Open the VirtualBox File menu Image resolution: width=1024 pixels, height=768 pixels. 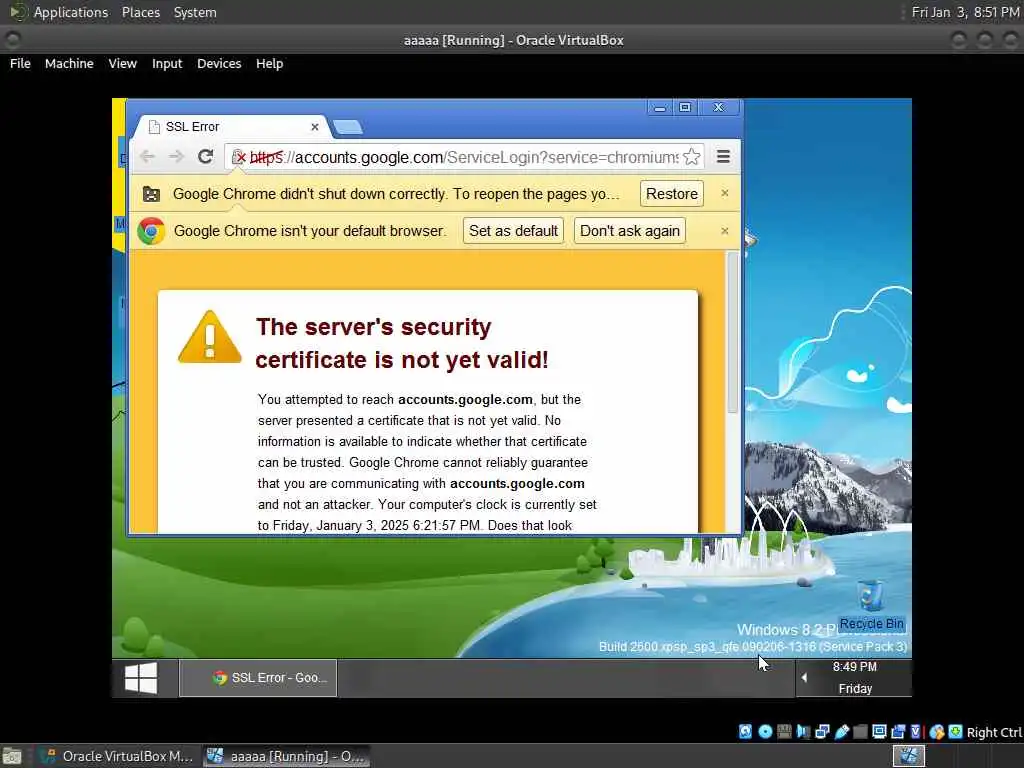coord(20,63)
